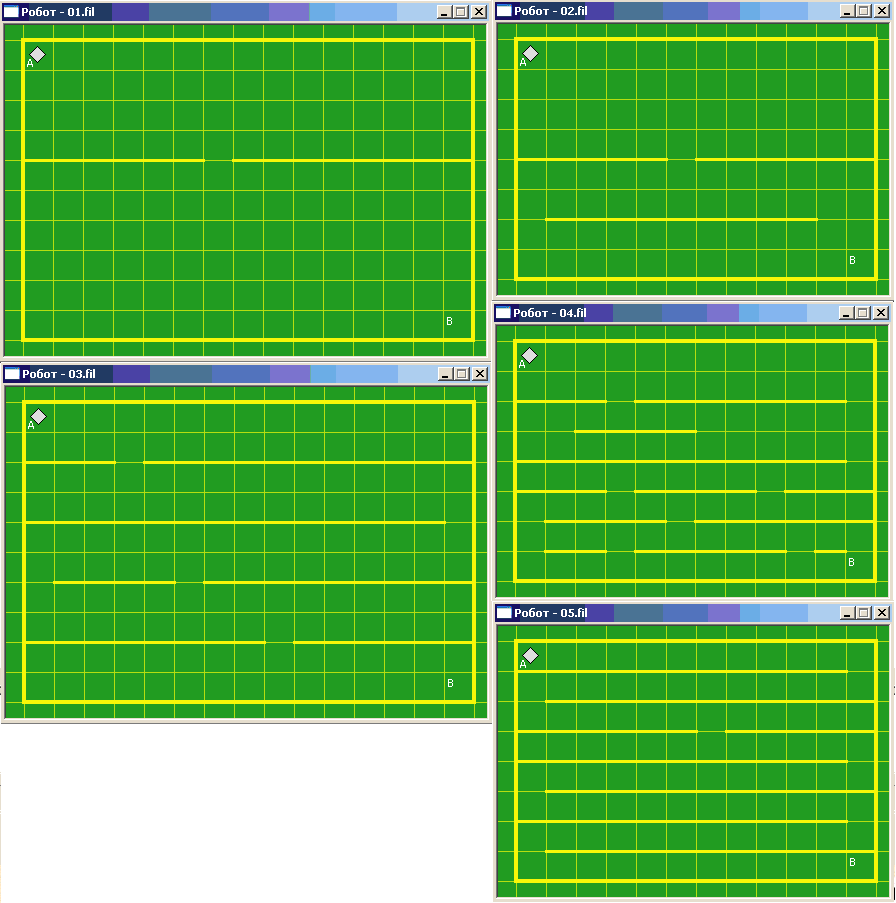Activate the Робот - 03.fil title bar

[246, 374]
